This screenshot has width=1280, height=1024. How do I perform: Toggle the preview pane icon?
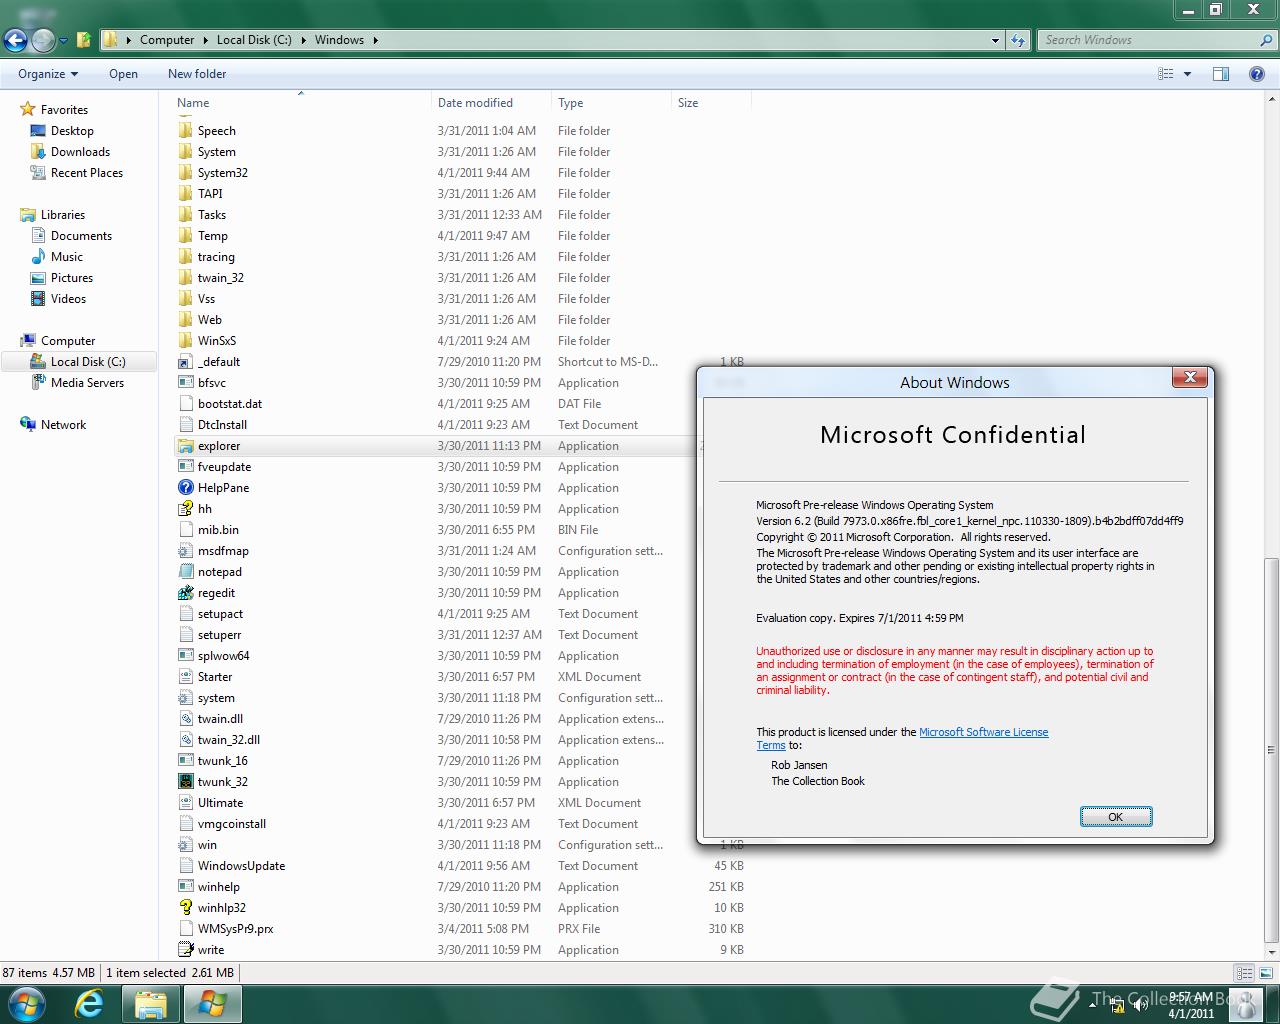(x=1220, y=74)
